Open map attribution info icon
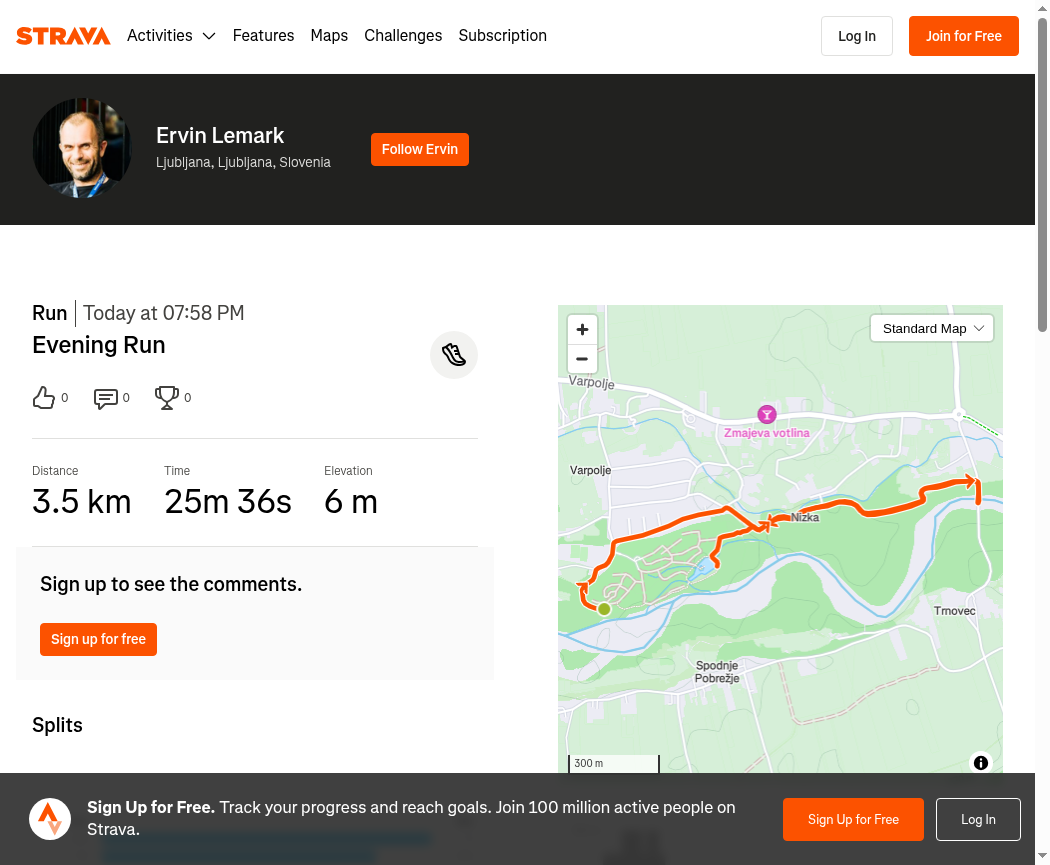Viewport: 1050px width, 865px height. [980, 763]
